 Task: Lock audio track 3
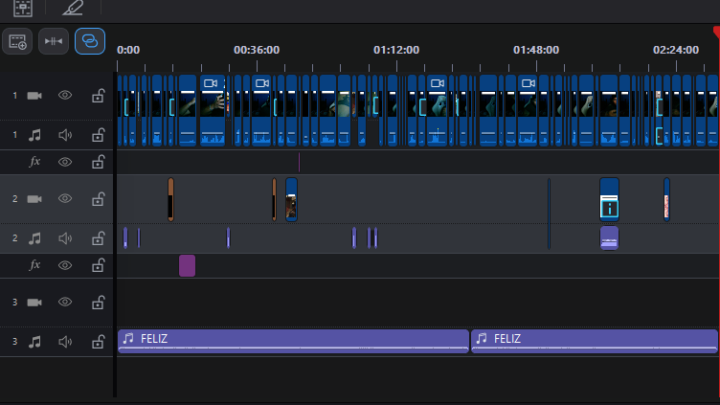[x=98, y=341]
